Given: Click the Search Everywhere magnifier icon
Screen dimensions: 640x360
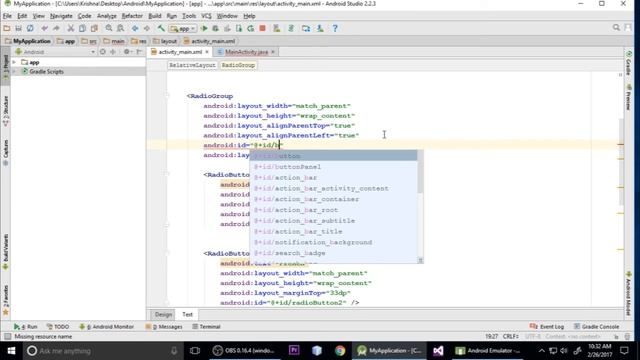Looking at the screenshot, I should click(x=616, y=28).
